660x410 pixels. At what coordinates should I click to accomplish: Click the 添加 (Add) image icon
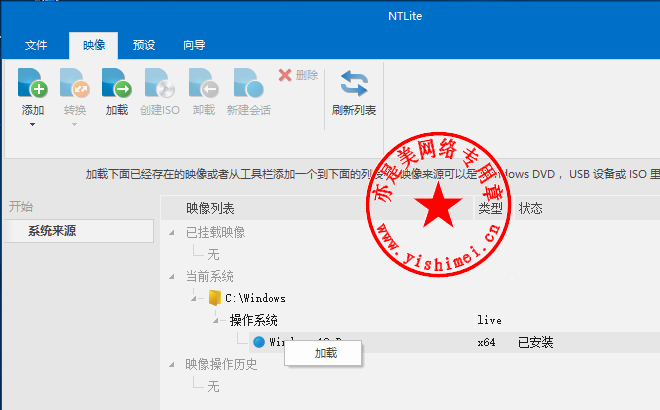[x=32, y=83]
